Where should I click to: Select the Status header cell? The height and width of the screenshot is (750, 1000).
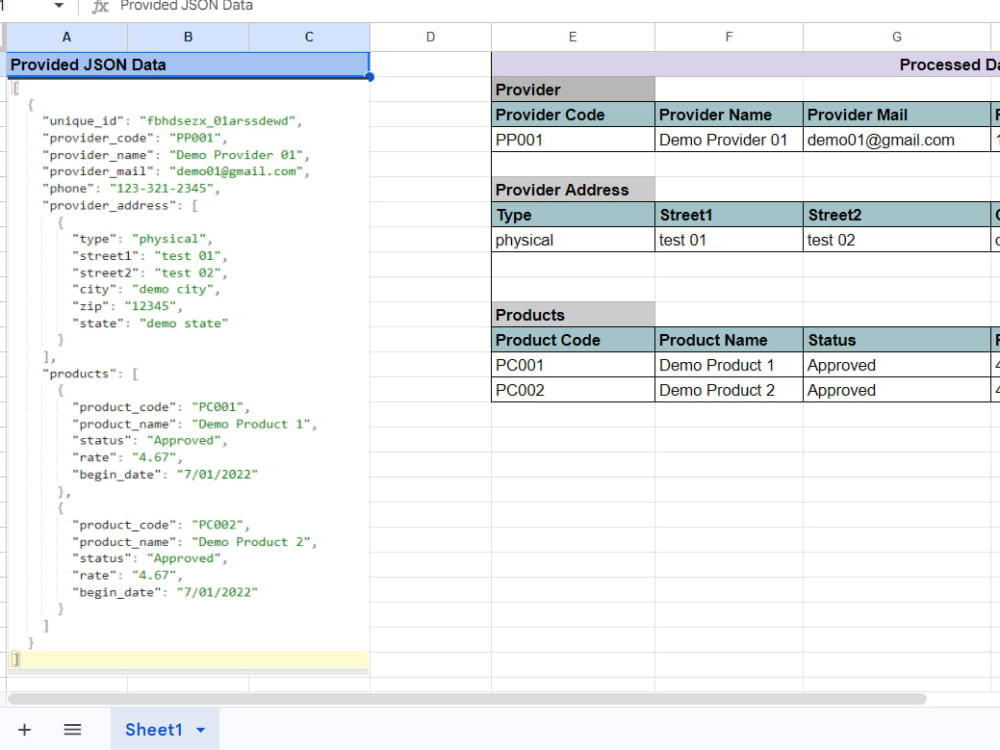[x=897, y=340]
